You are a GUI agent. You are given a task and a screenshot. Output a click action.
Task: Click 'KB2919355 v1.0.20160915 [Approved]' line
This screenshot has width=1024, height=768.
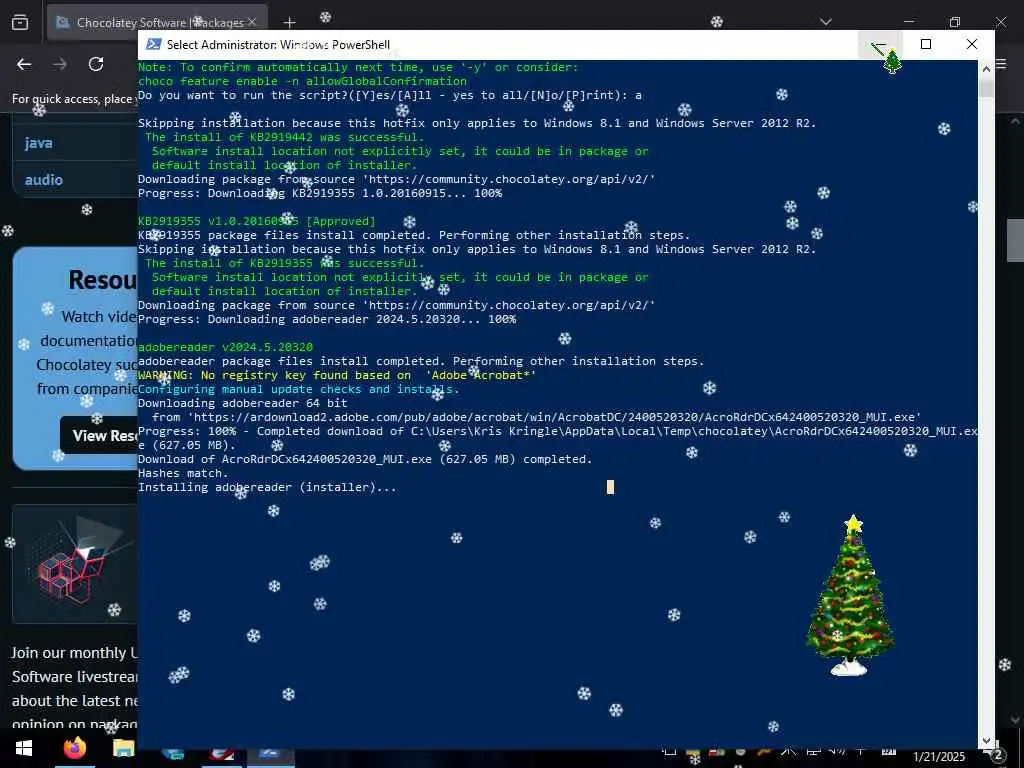click(257, 221)
